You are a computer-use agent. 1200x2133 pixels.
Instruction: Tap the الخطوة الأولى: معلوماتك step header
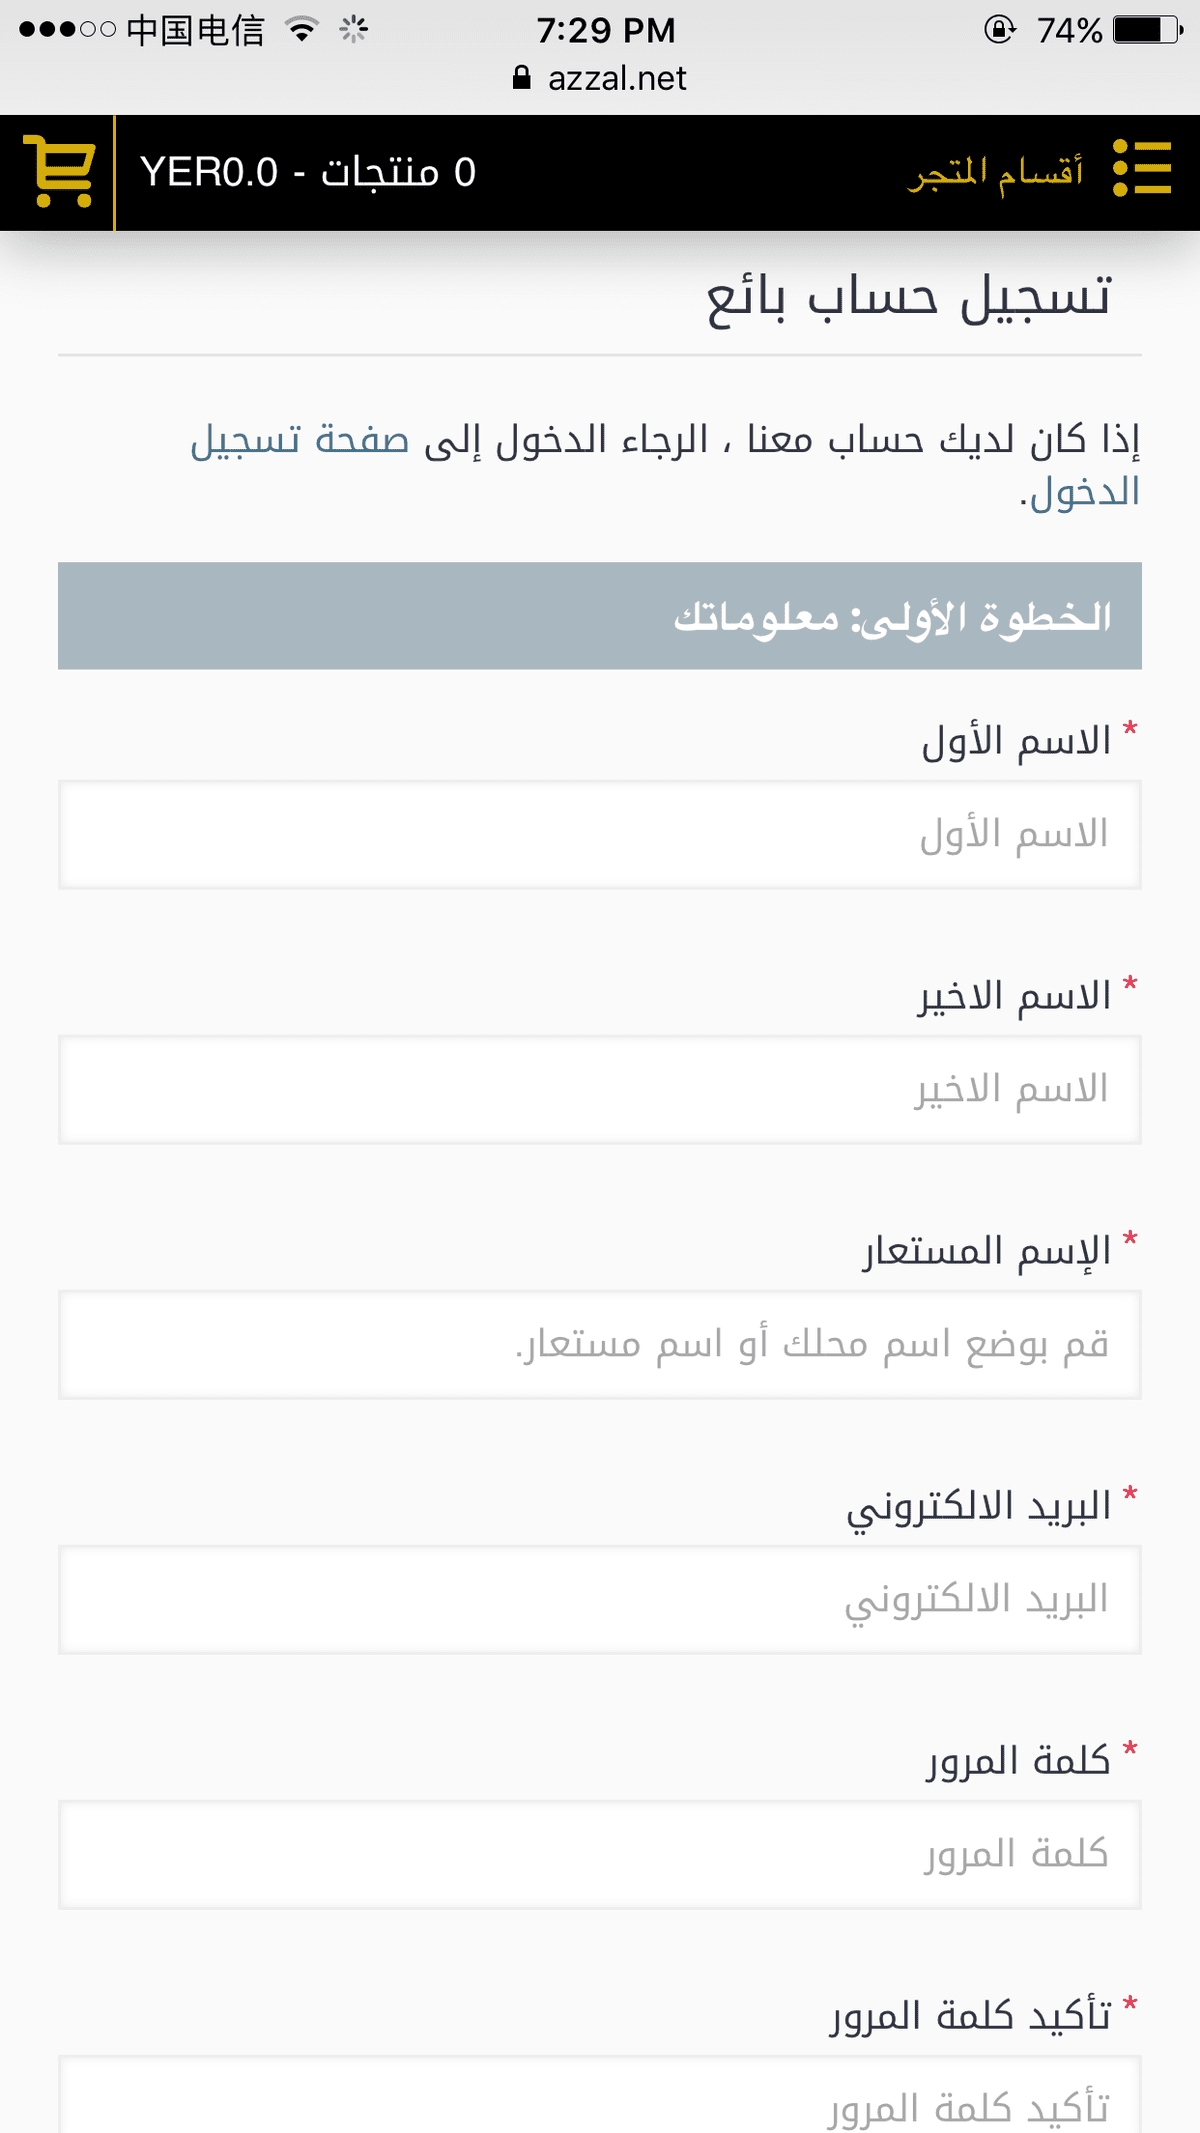pyautogui.click(x=600, y=616)
